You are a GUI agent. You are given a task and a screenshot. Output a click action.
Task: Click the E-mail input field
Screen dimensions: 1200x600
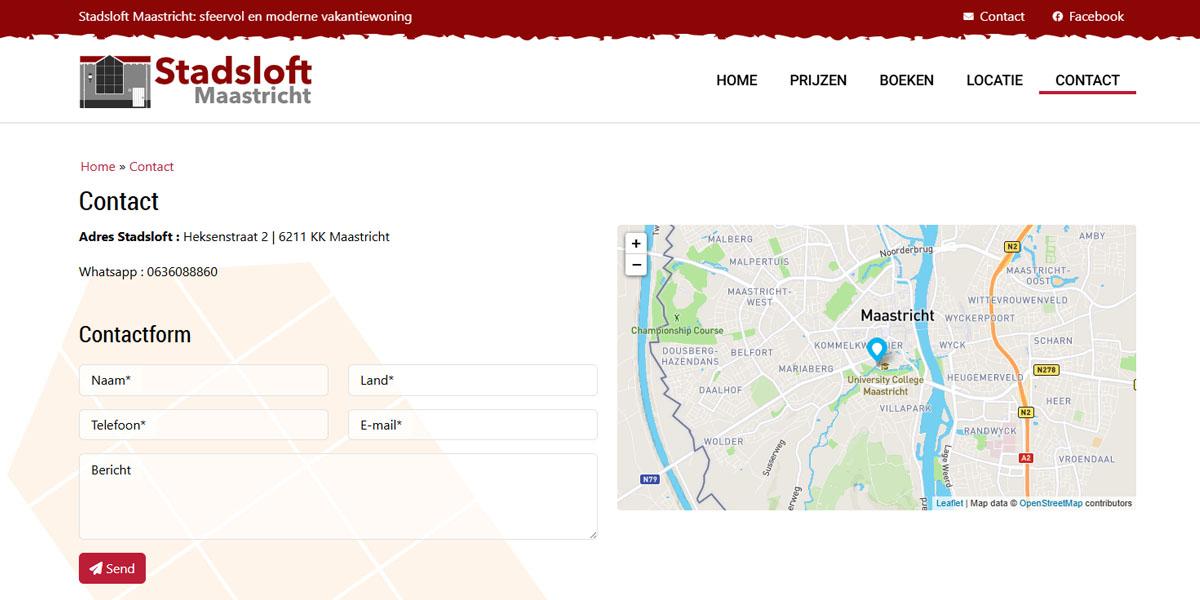click(x=472, y=425)
